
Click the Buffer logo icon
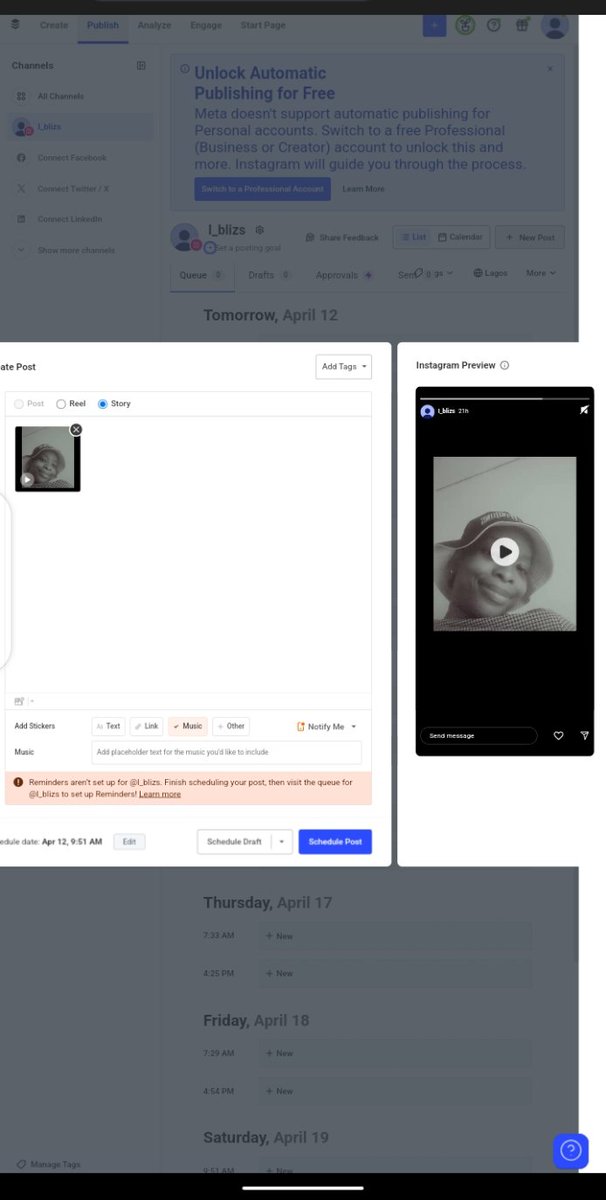click(x=15, y=25)
